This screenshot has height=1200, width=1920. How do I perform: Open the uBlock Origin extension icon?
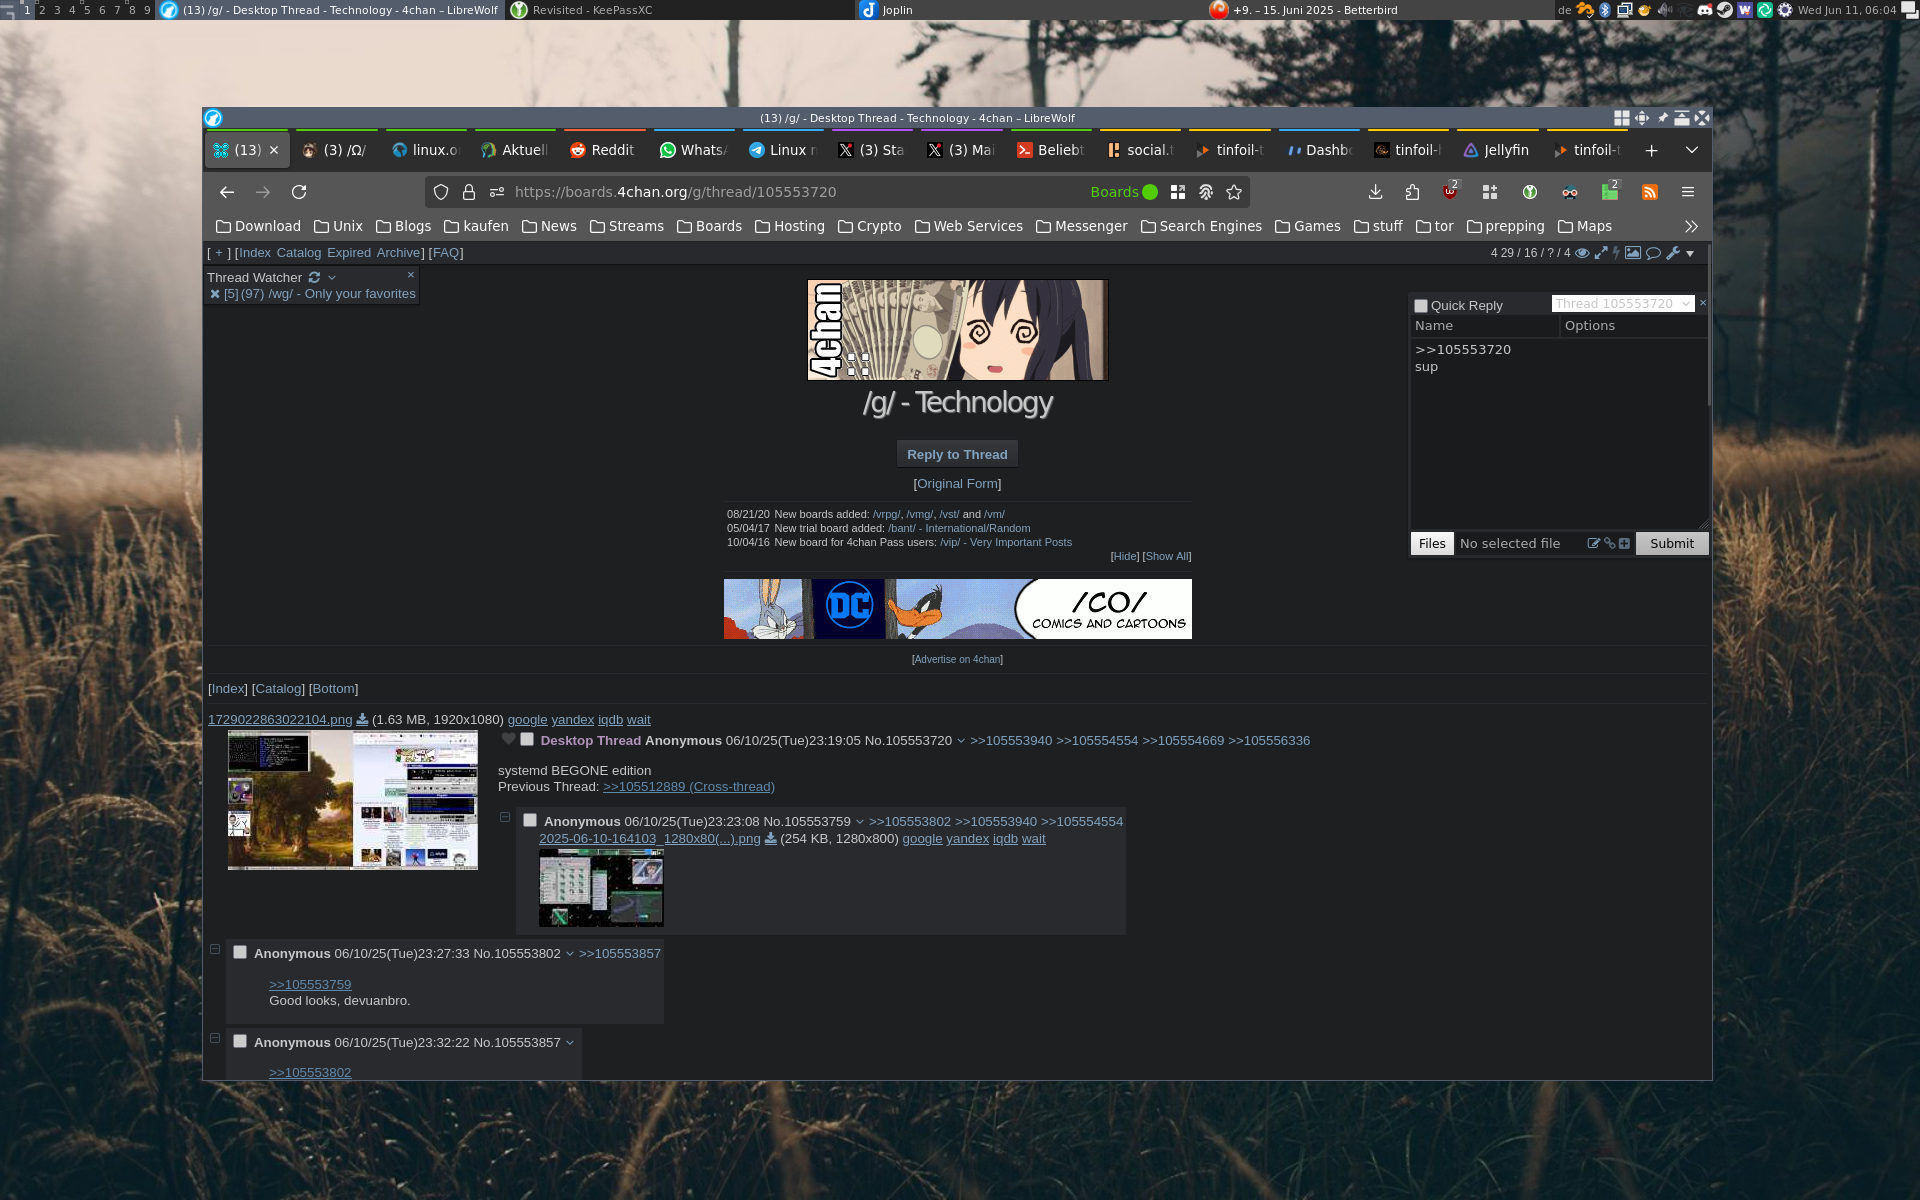click(x=1450, y=192)
